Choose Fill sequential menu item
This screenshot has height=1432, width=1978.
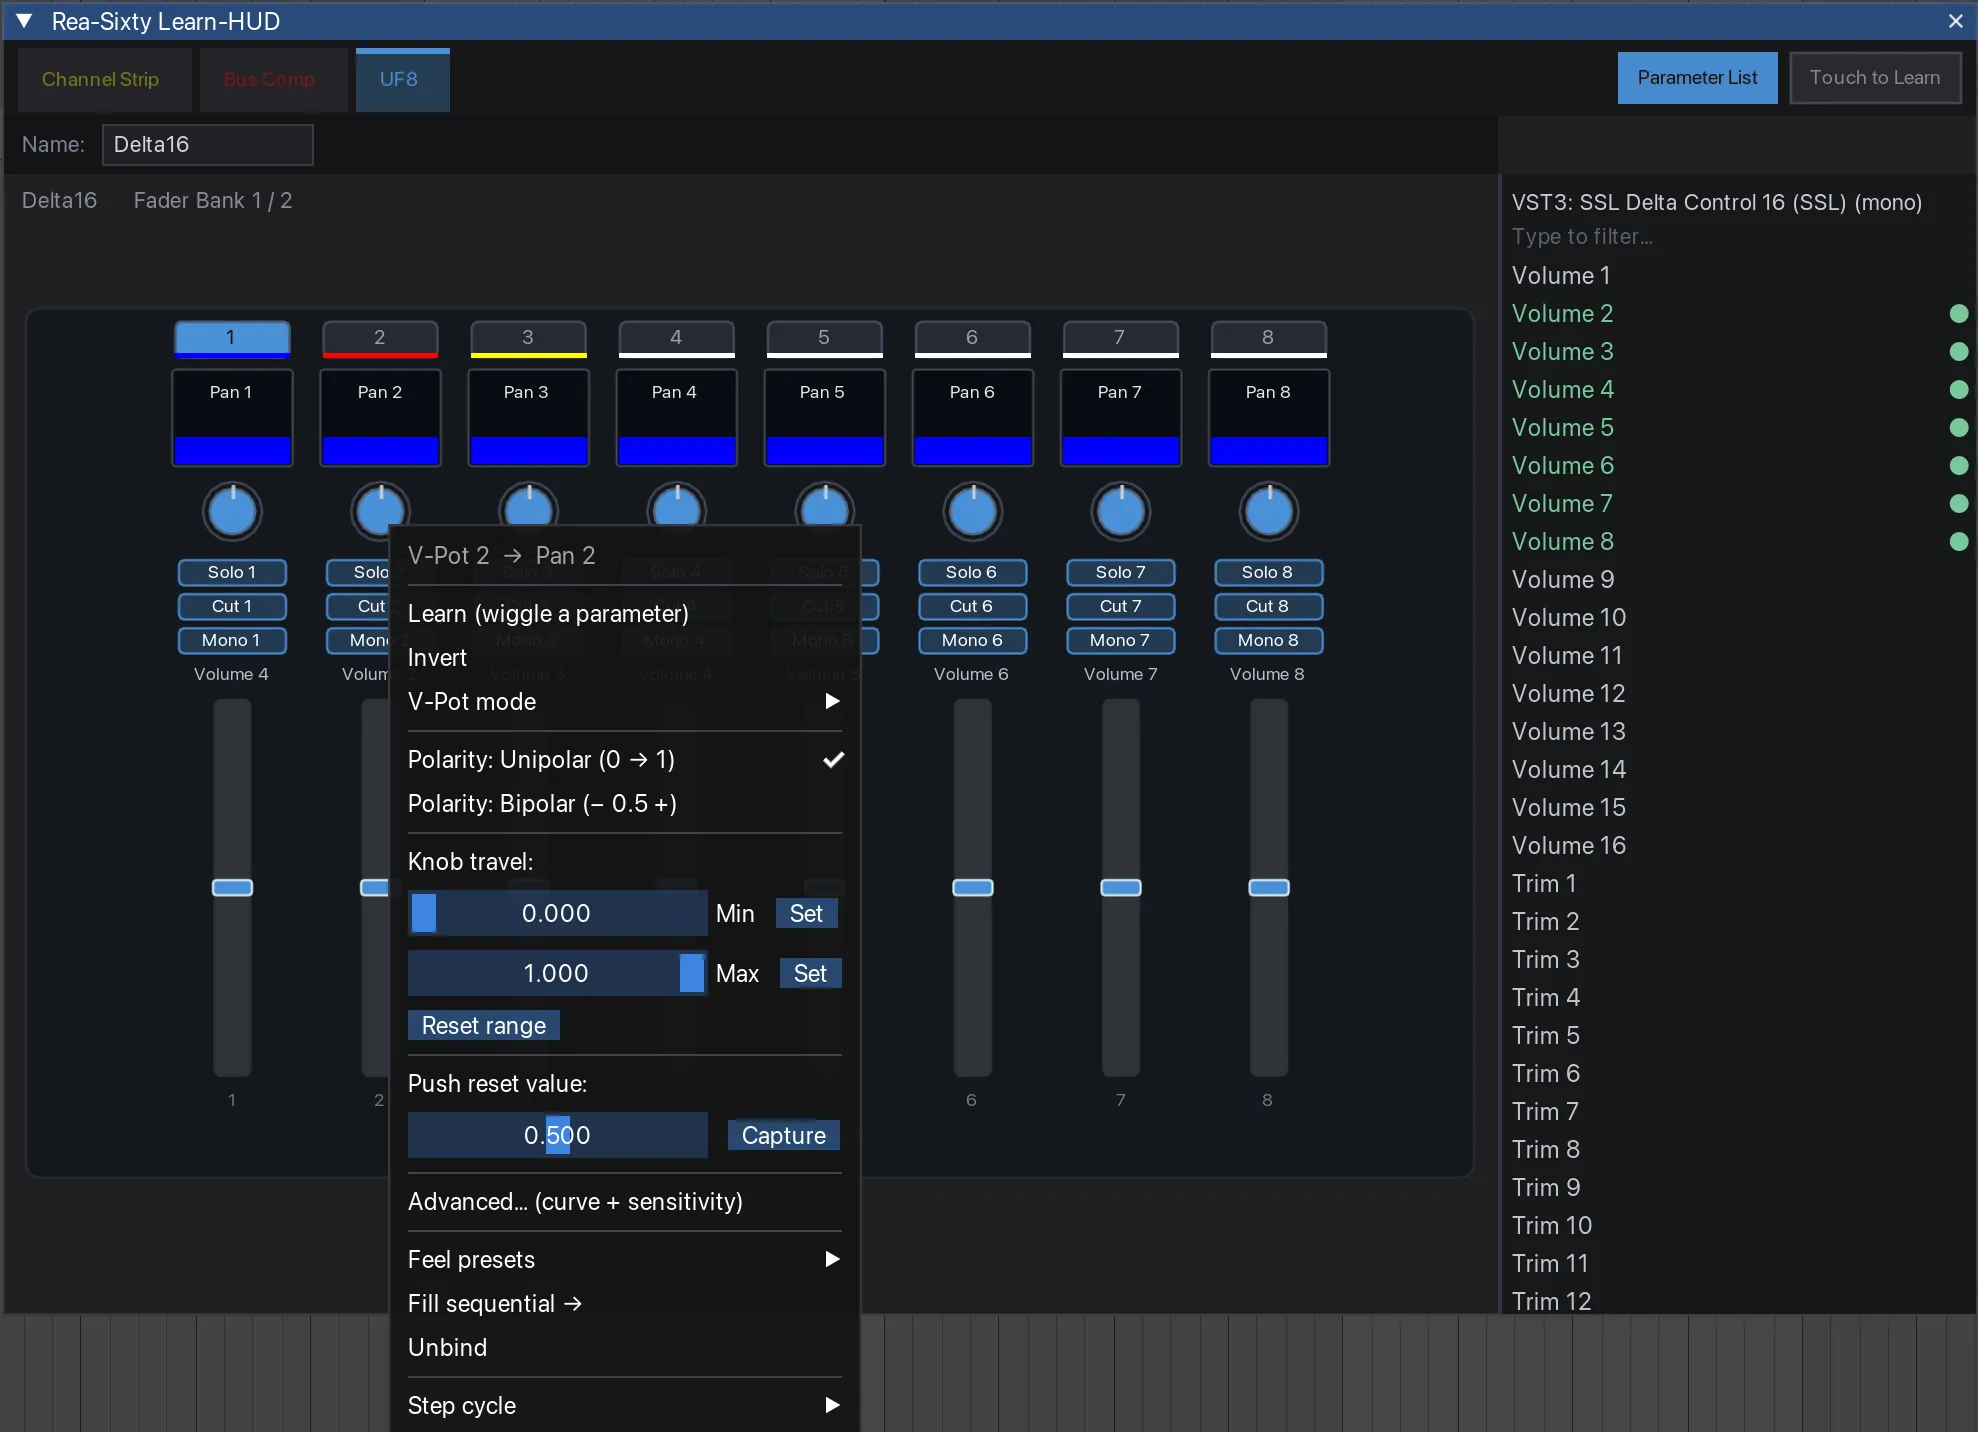click(x=624, y=1304)
